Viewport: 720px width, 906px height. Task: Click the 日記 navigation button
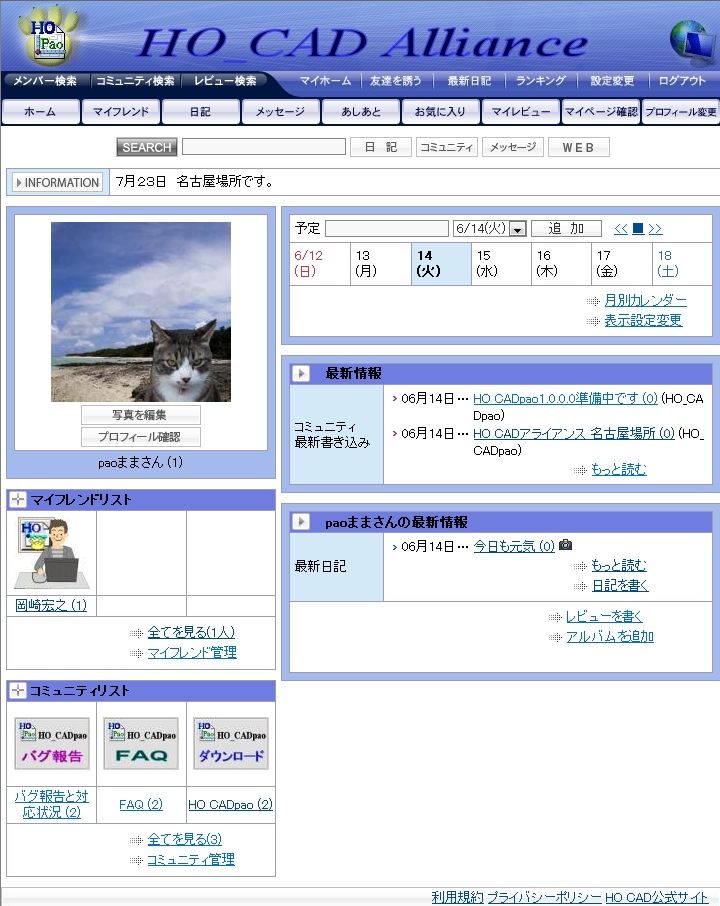[x=201, y=112]
